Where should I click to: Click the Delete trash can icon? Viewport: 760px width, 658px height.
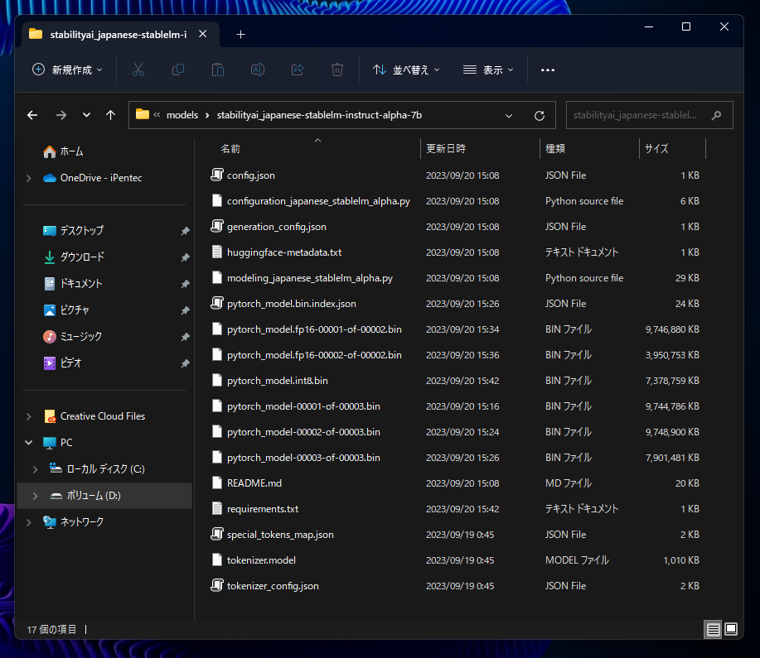337,70
